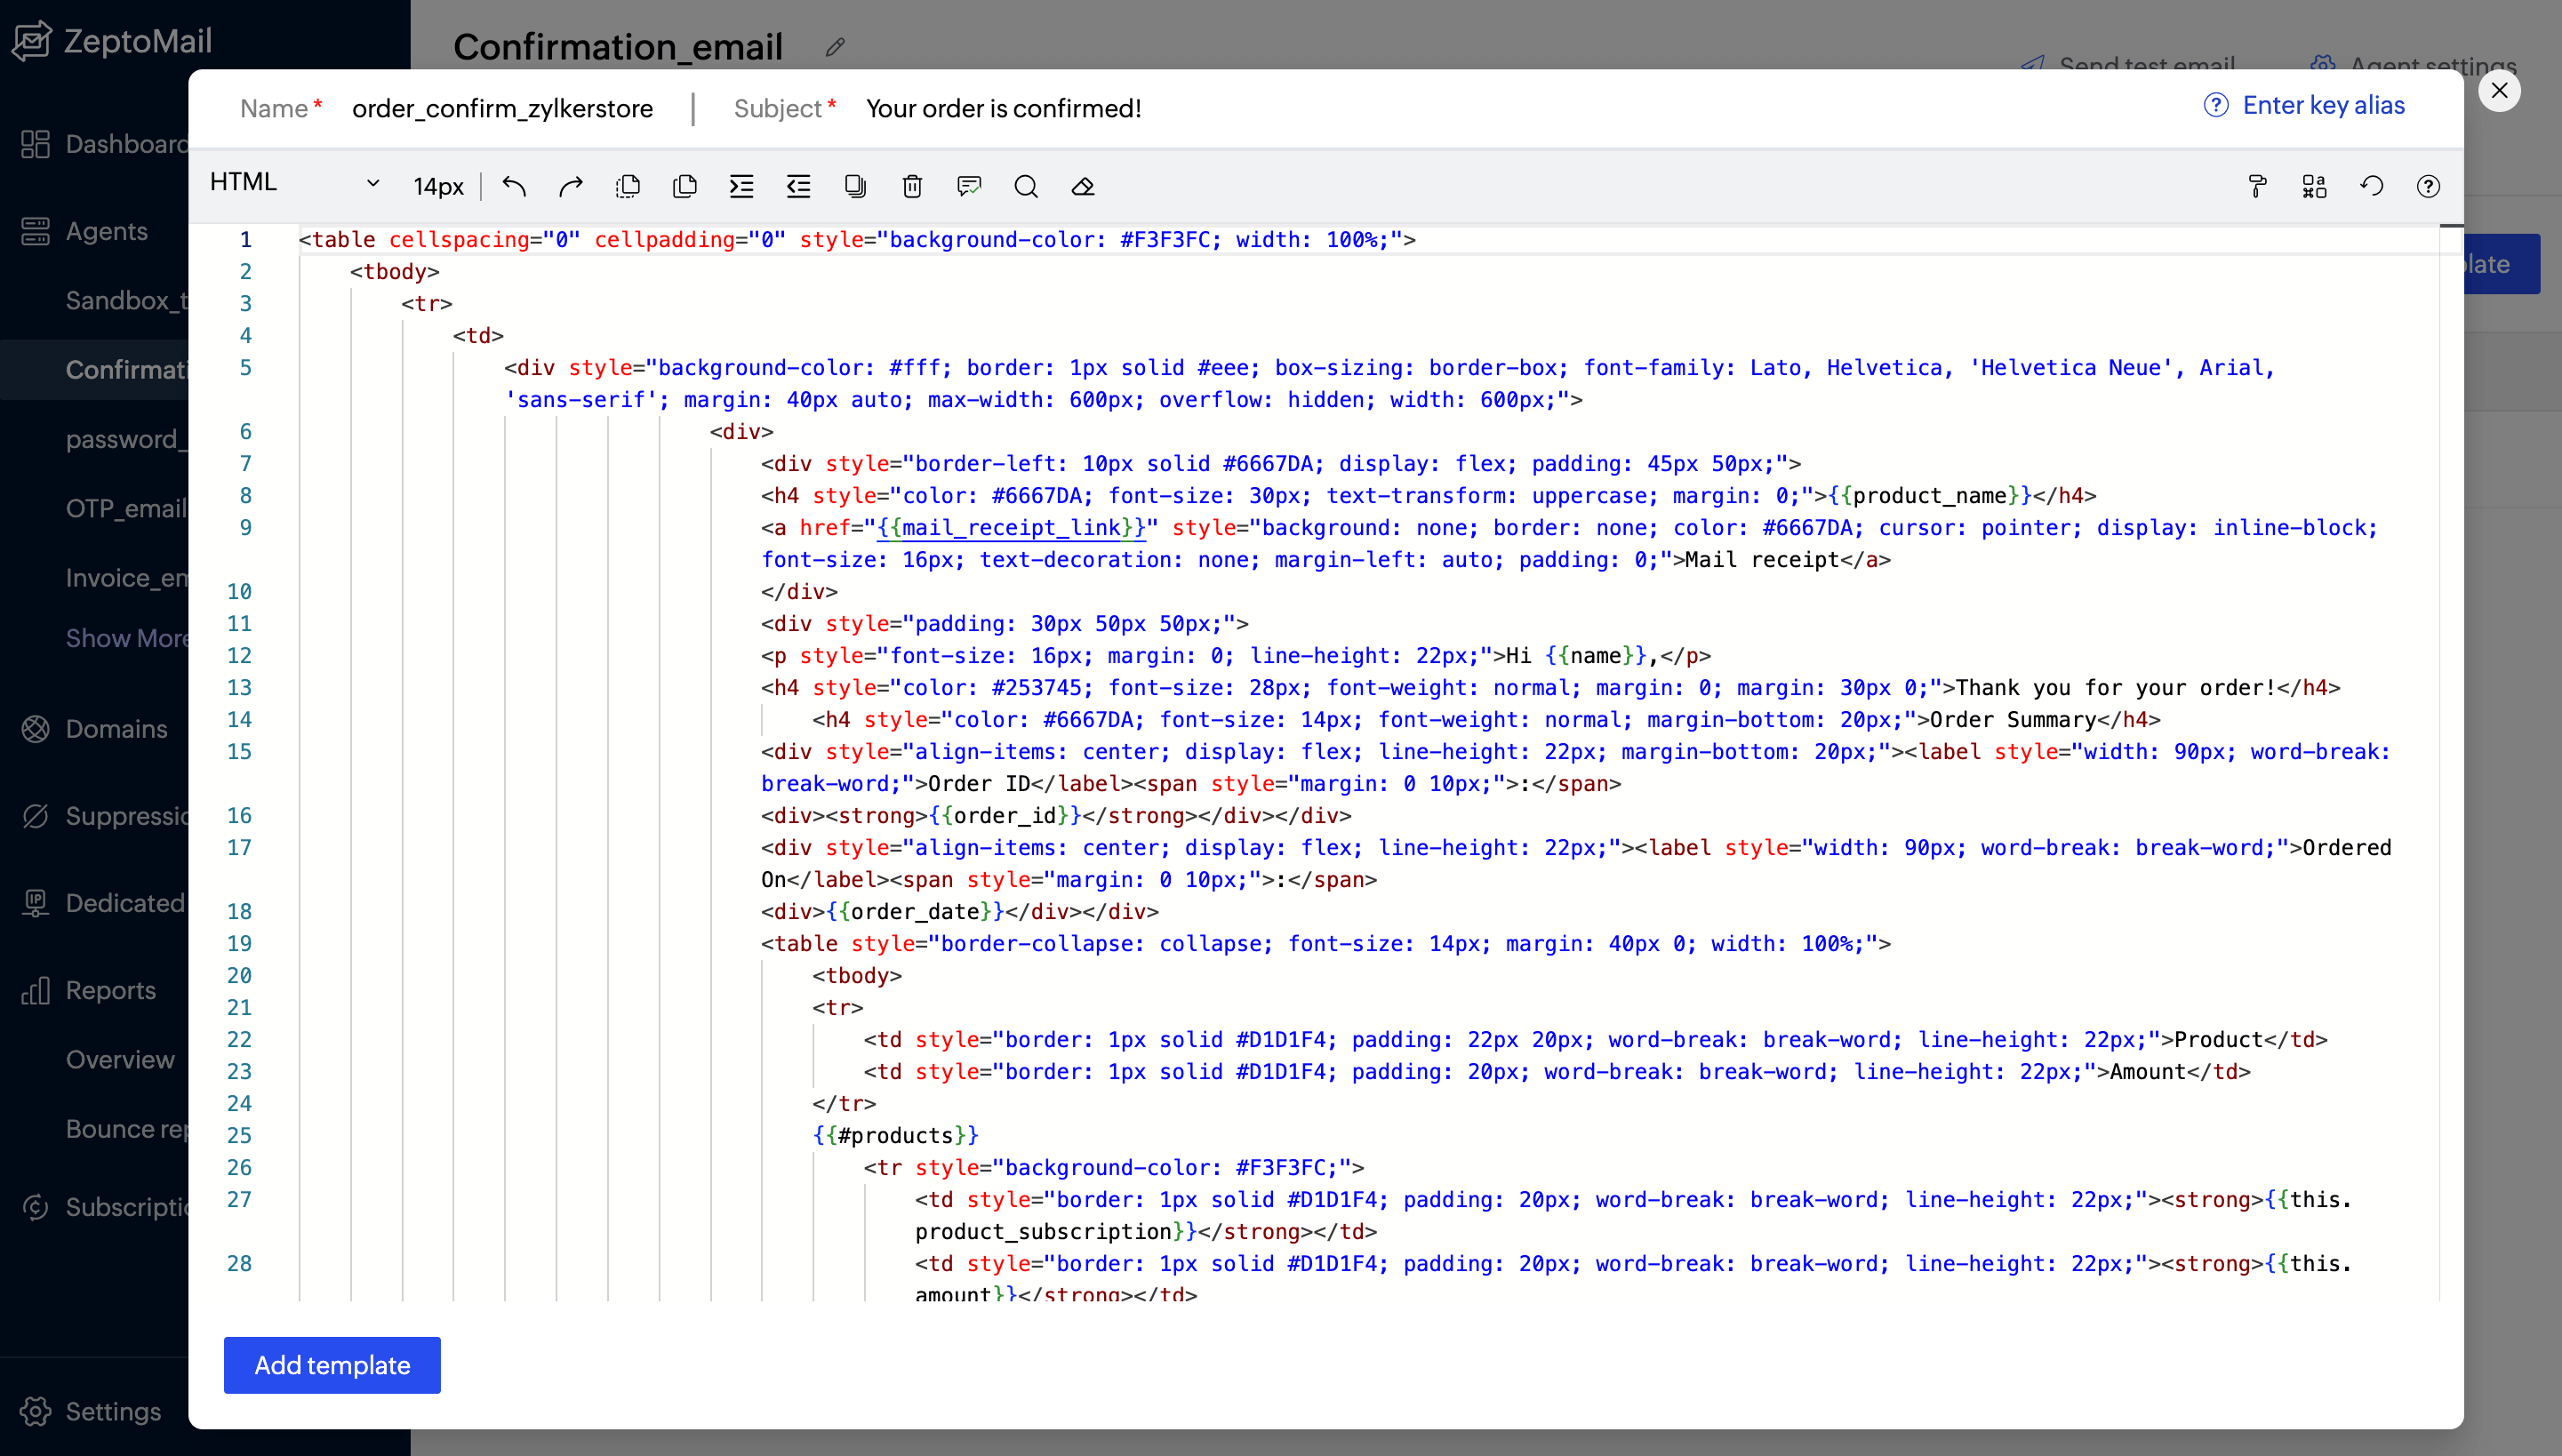This screenshot has width=2562, height=1456.
Task: Redo the last change
Action: tap(571, 186)
